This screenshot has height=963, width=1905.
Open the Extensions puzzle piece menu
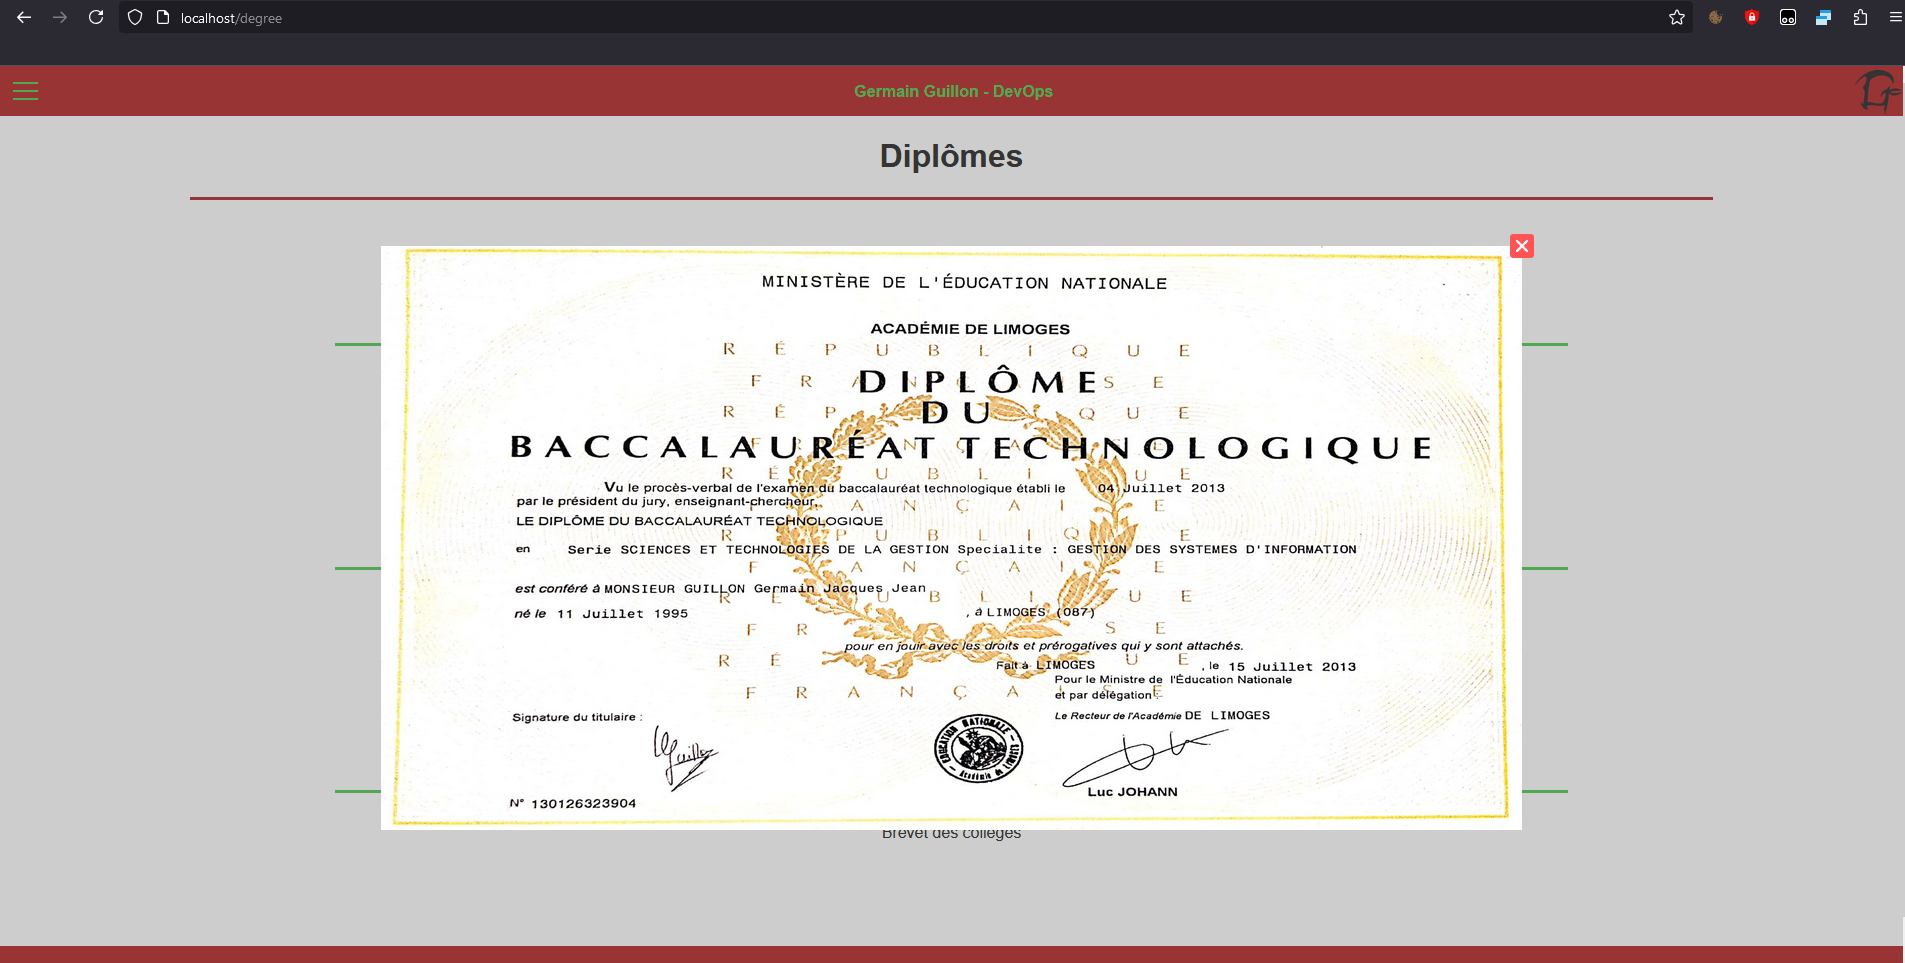click(x=1860, y=17)
